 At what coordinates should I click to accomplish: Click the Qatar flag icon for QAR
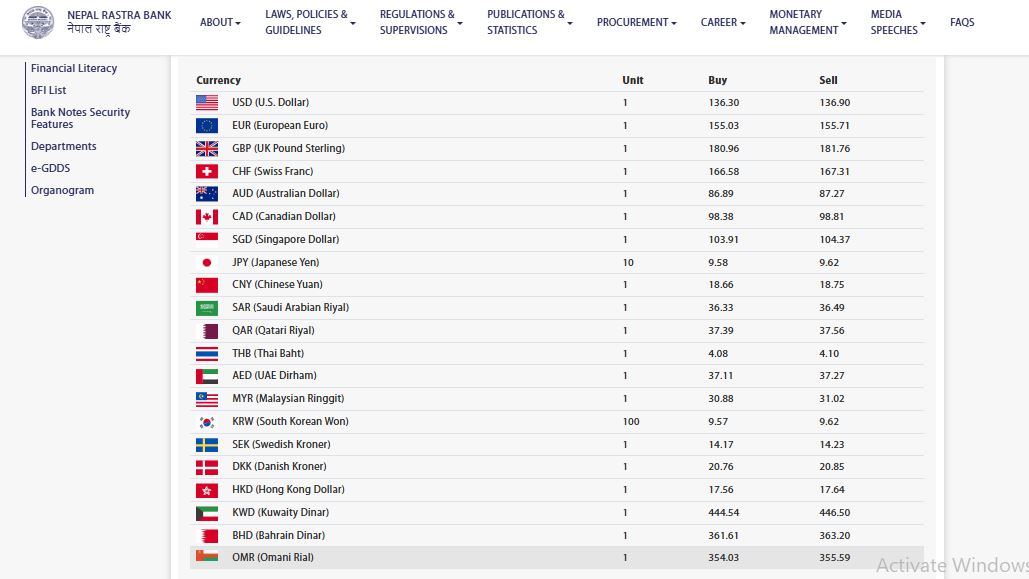pos(207,331)
